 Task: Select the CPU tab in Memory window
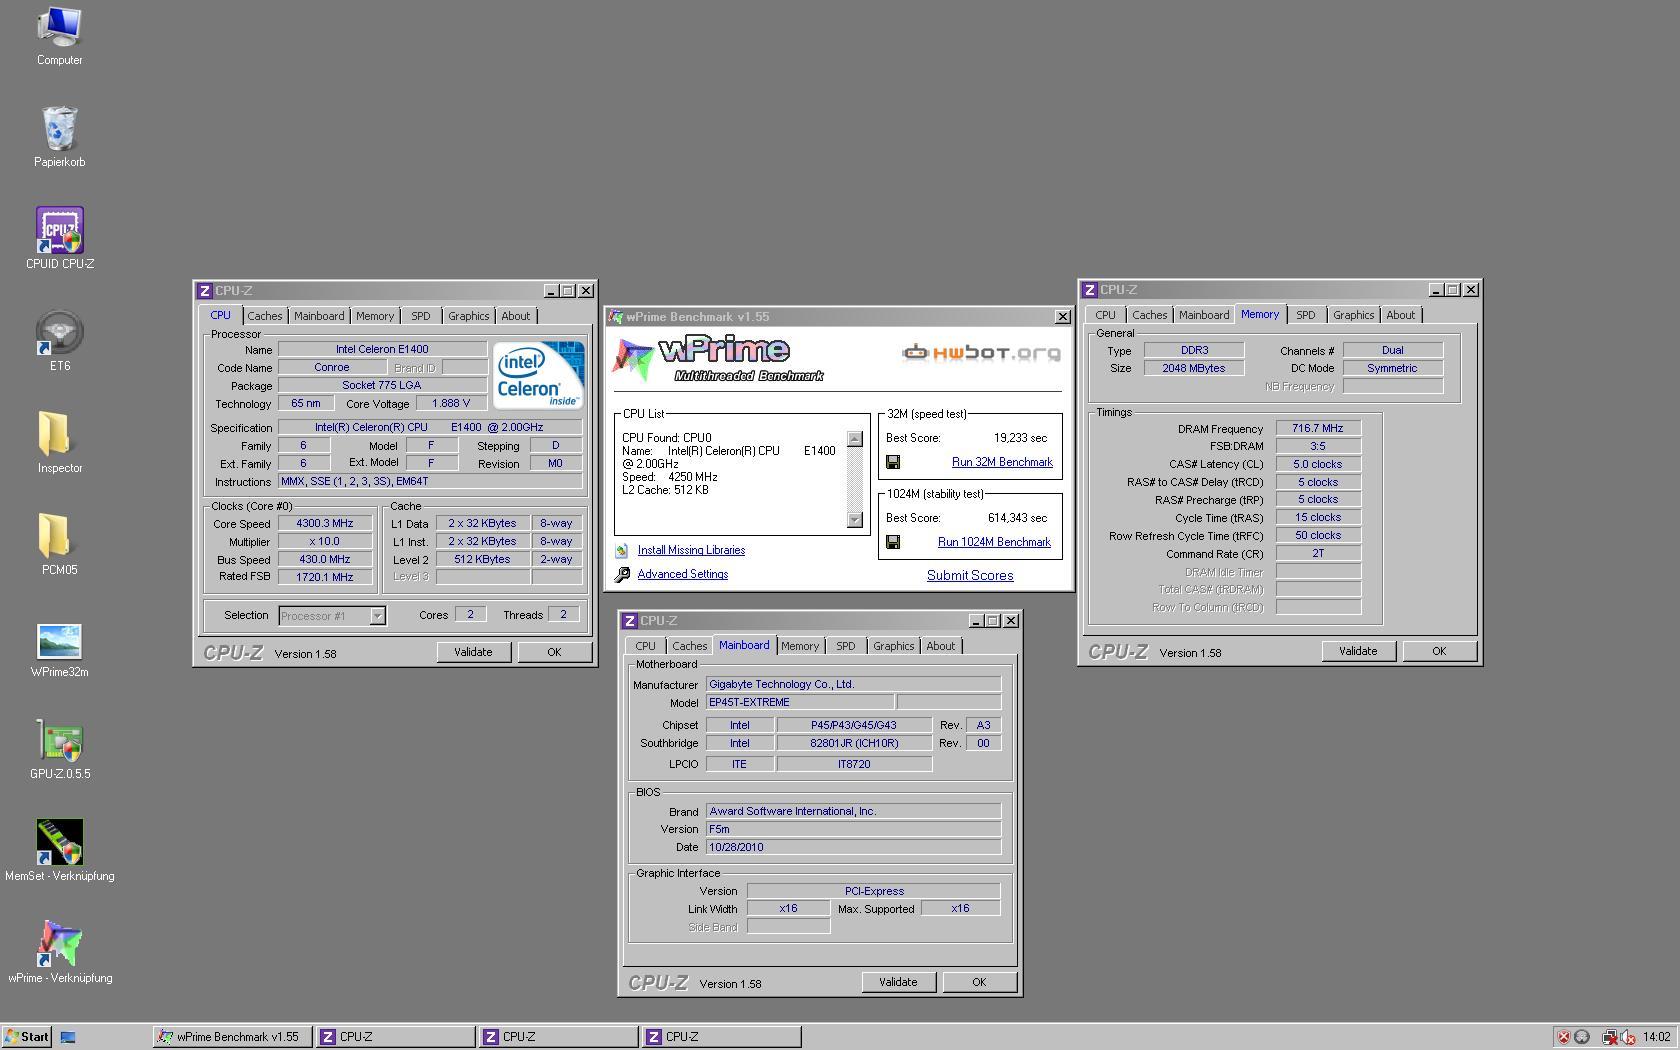tap(1105, 315)
